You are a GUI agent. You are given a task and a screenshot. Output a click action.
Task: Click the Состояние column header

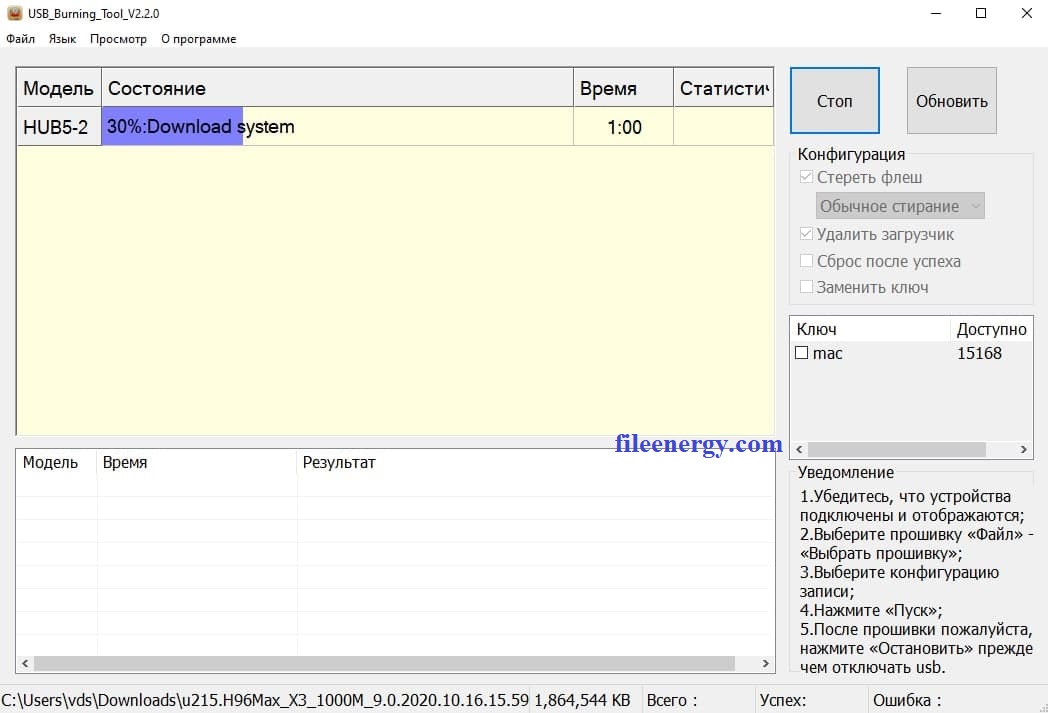(x=337, y=88)
